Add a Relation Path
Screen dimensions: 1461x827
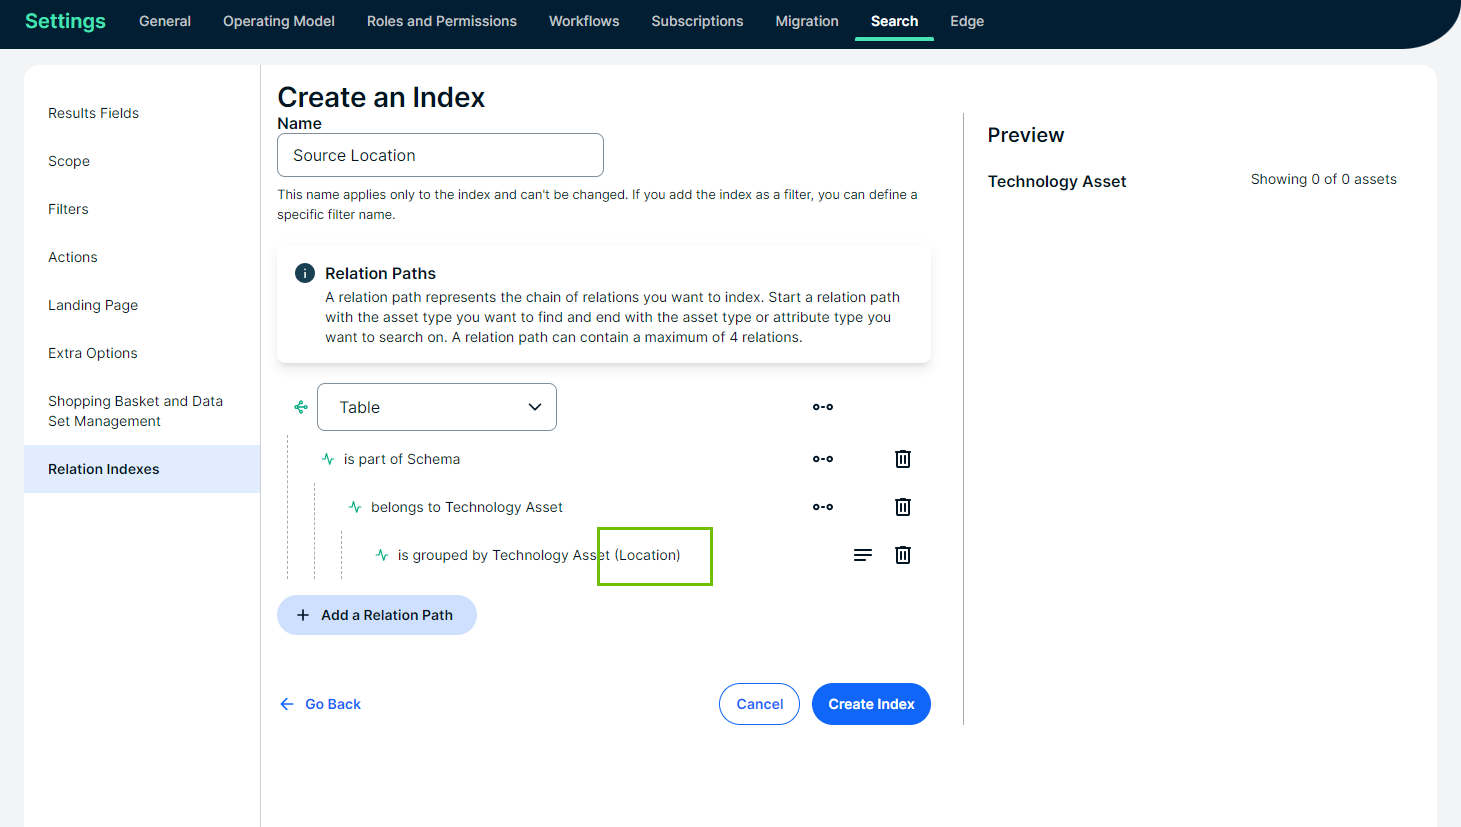pos(377,615)
